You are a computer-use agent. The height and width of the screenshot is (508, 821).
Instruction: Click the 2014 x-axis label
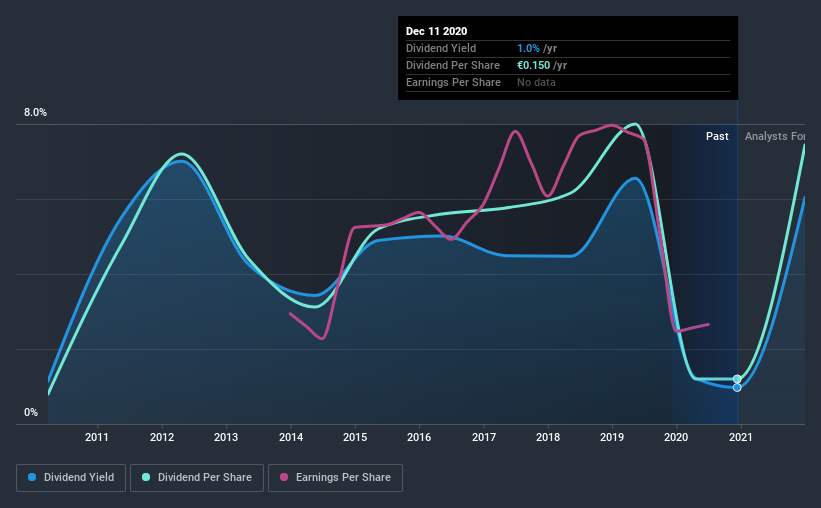291,437
